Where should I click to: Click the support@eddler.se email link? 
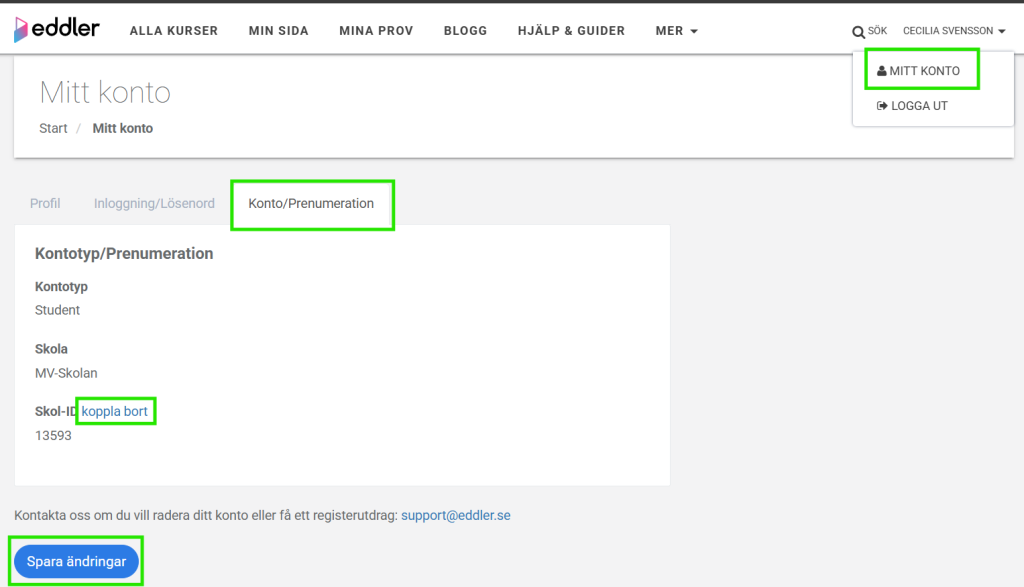pyautogui.click(x=455, y=516)
